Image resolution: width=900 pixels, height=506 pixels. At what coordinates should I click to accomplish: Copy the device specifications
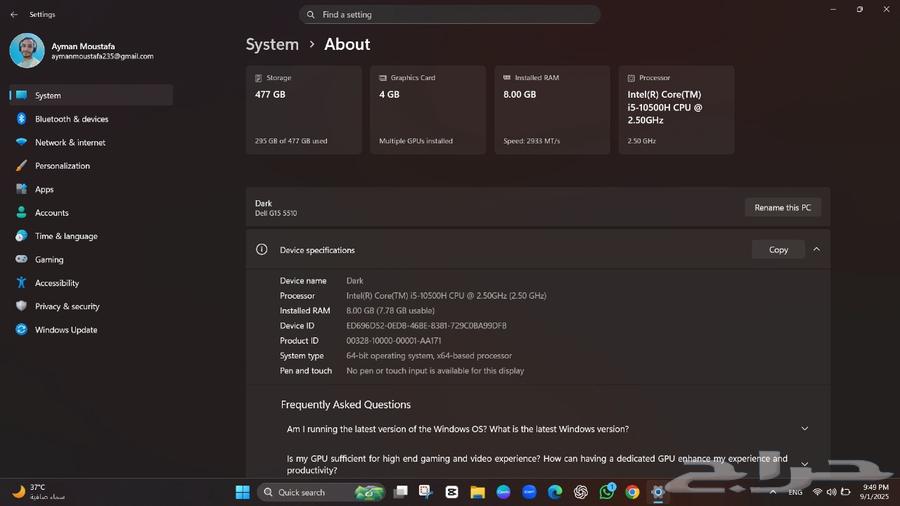[778, 250]
